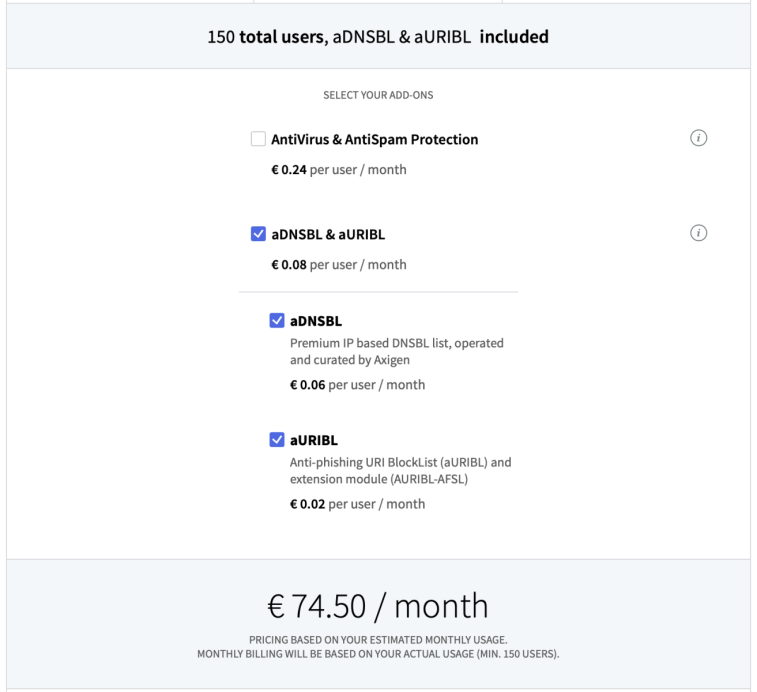Click the € 0.02 per user price
Viewport: 757px width, 692px height.
click(x=357, y=504)
